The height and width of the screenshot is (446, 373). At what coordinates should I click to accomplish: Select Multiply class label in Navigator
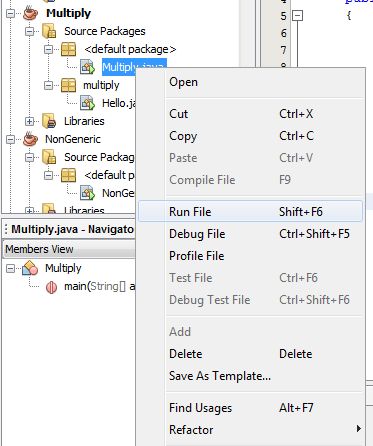[x=63, y=268]
